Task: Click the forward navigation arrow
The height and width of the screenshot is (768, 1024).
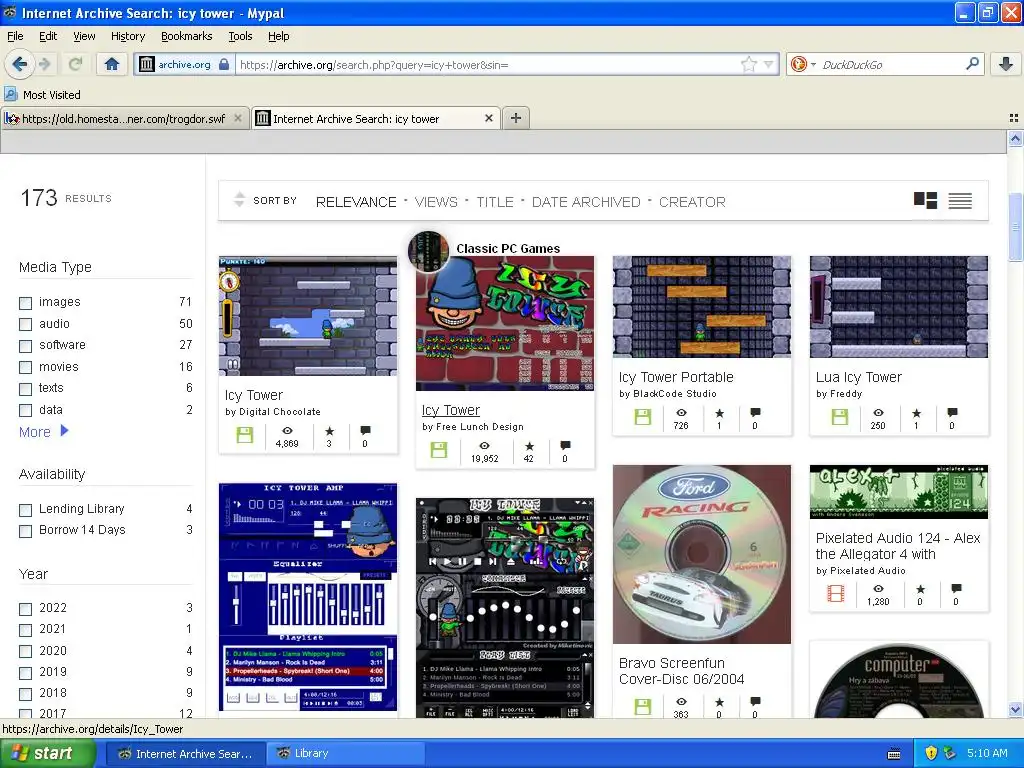Action: click(44, 64)
